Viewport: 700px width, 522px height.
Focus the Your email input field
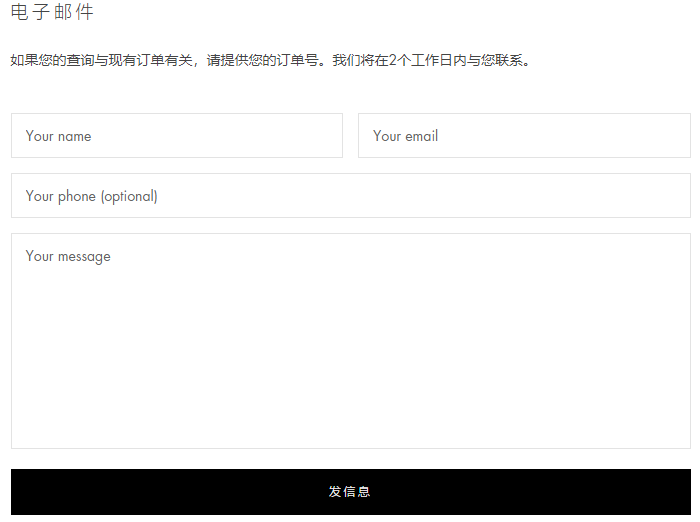(524, 135)
